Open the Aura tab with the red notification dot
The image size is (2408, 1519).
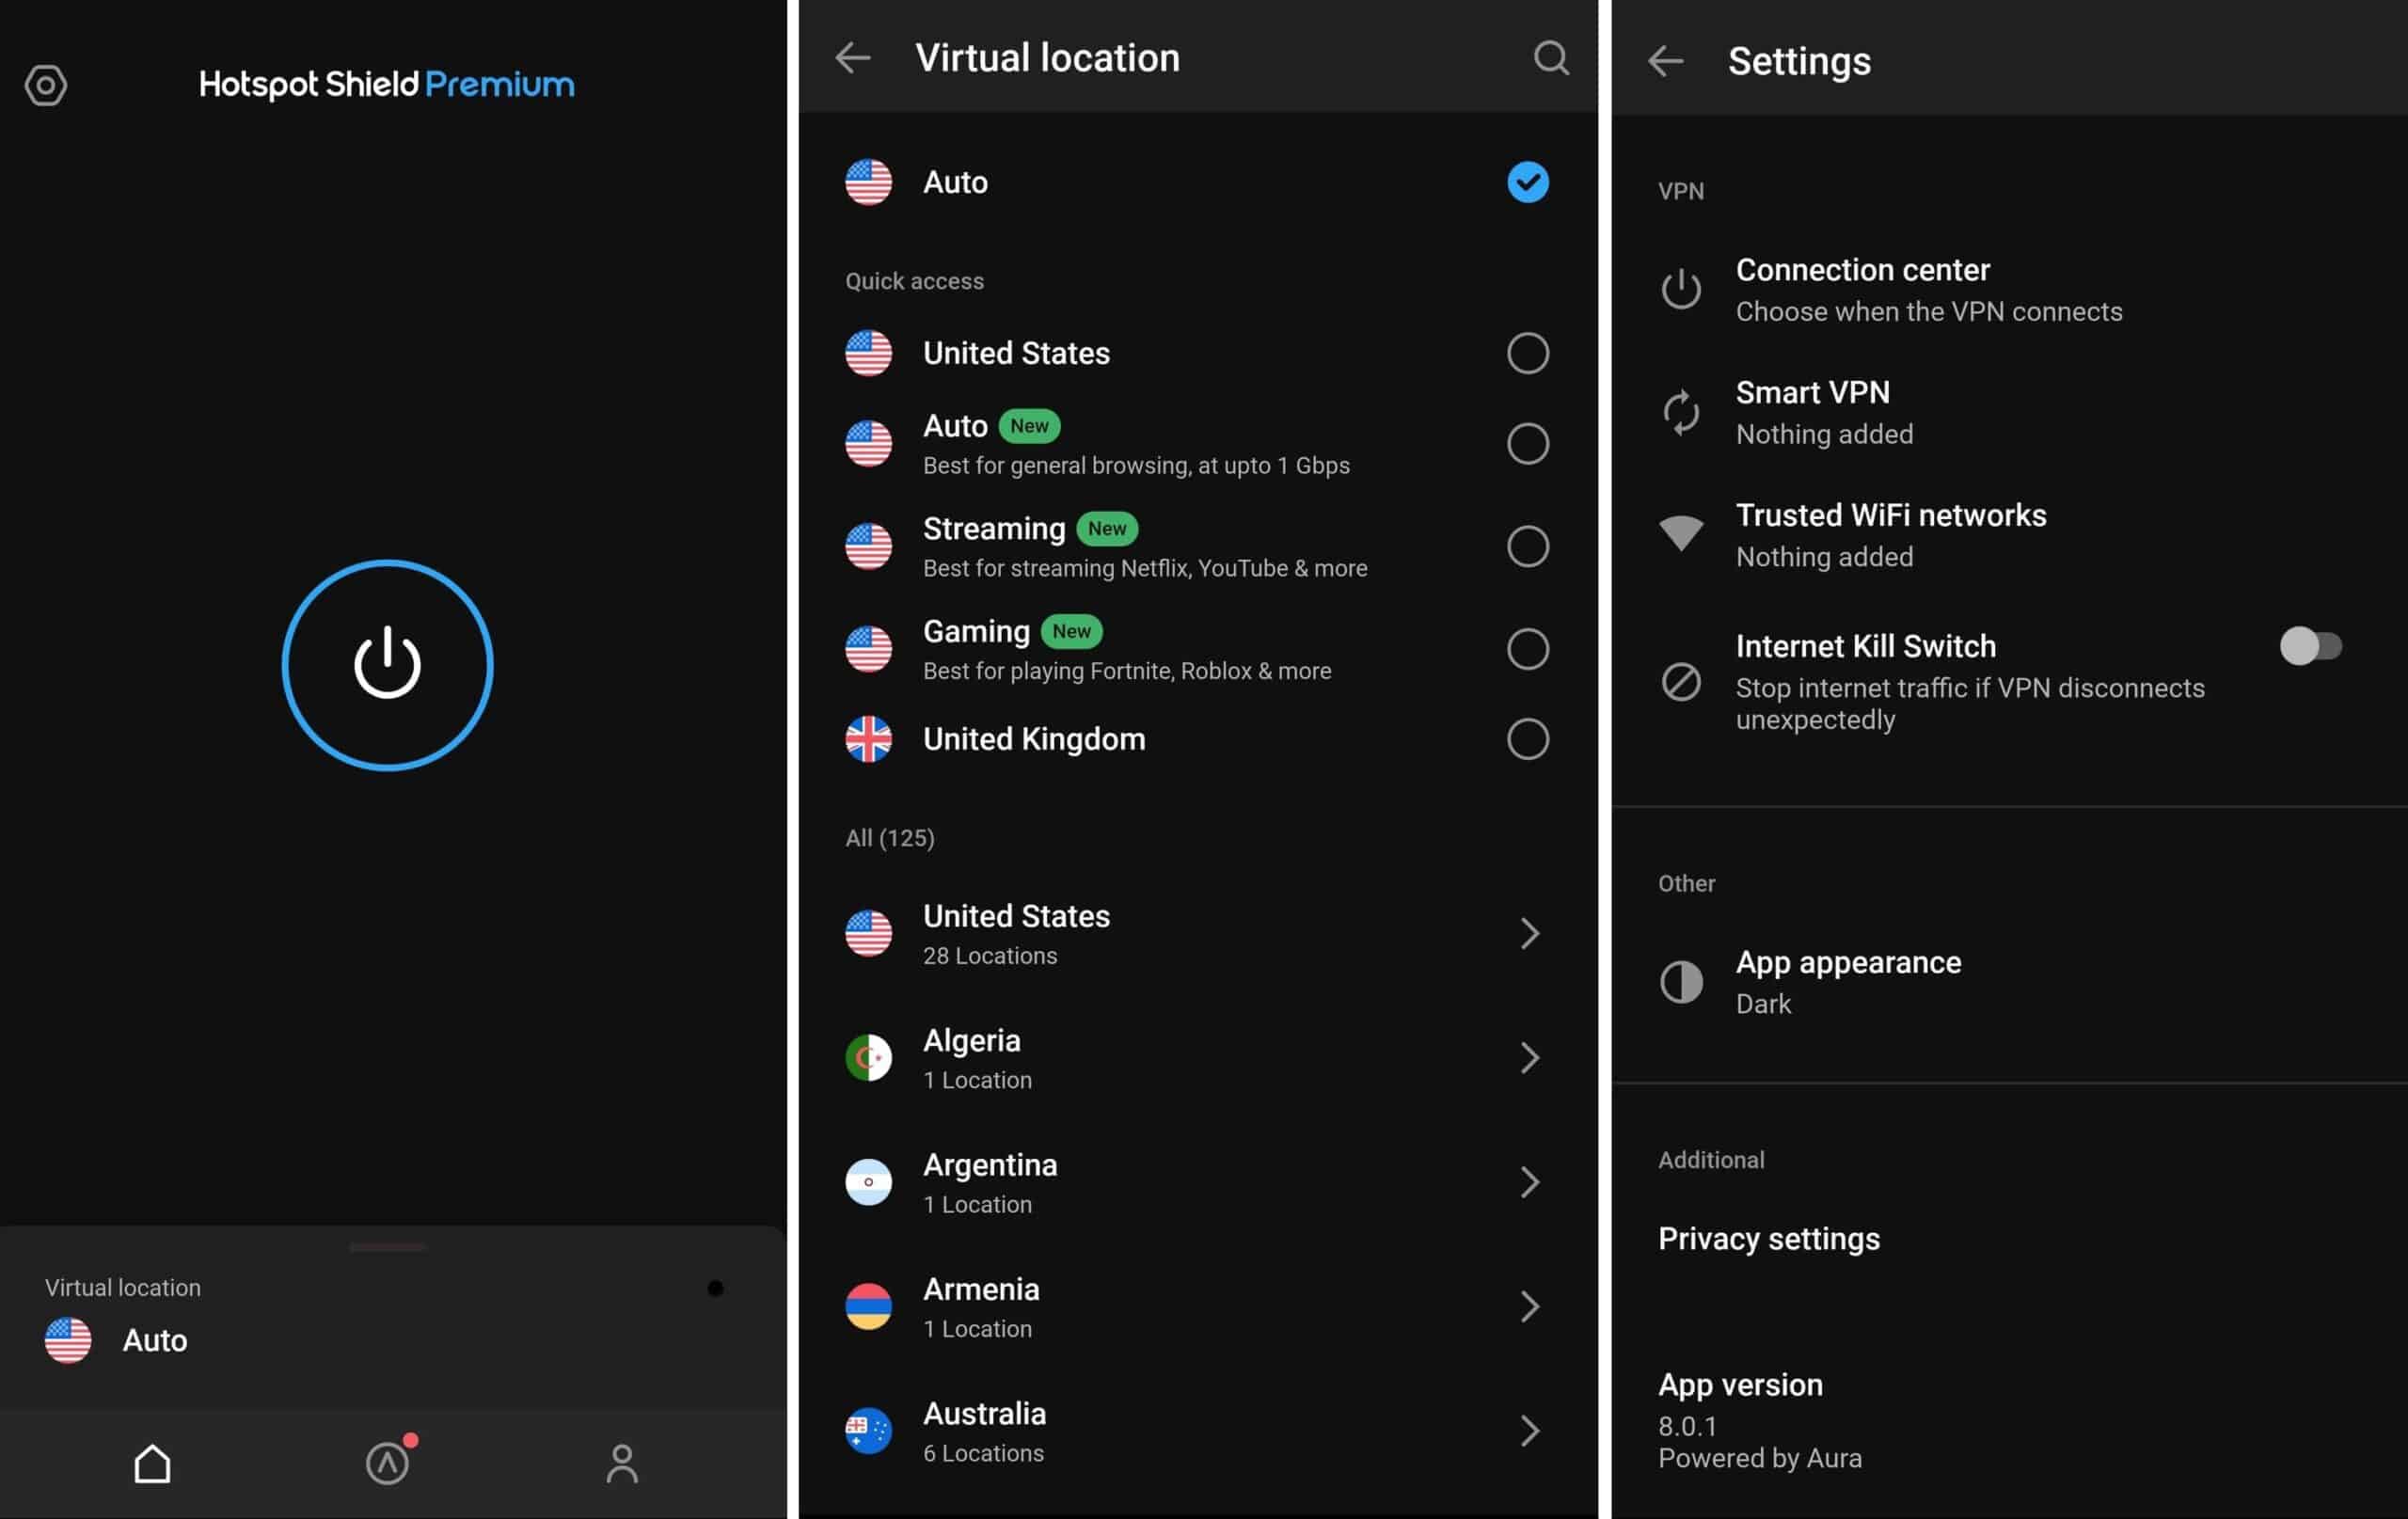(x=388, y=1462)
